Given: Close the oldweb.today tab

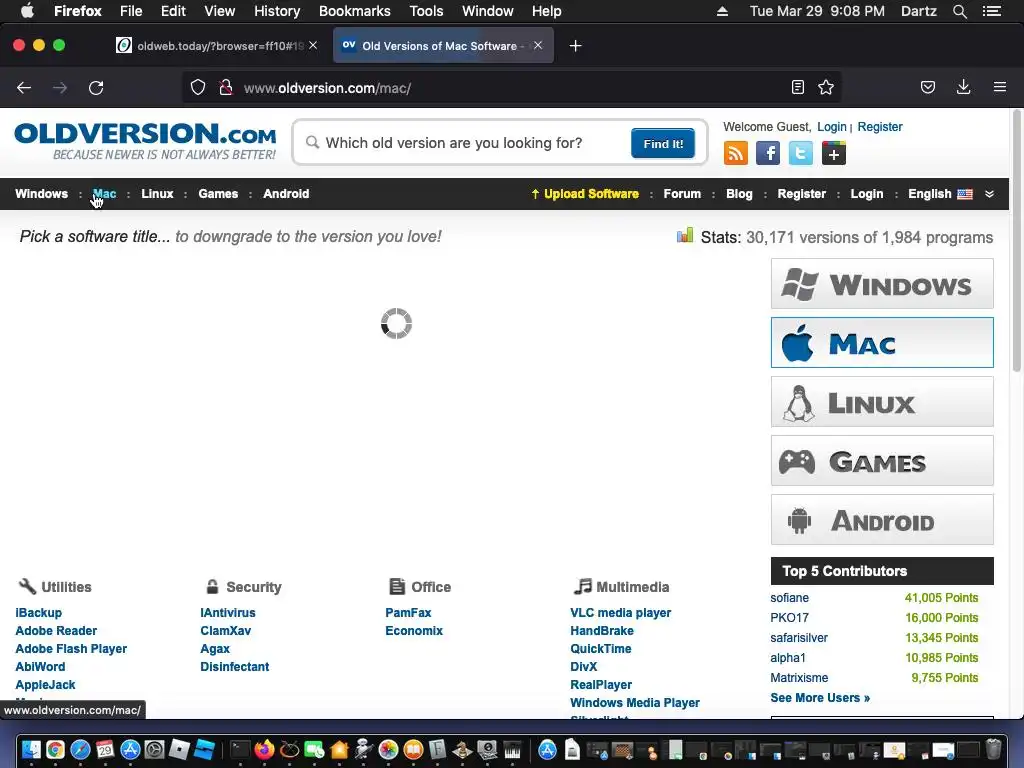Looking at the screenshot, I should point(313,45).
